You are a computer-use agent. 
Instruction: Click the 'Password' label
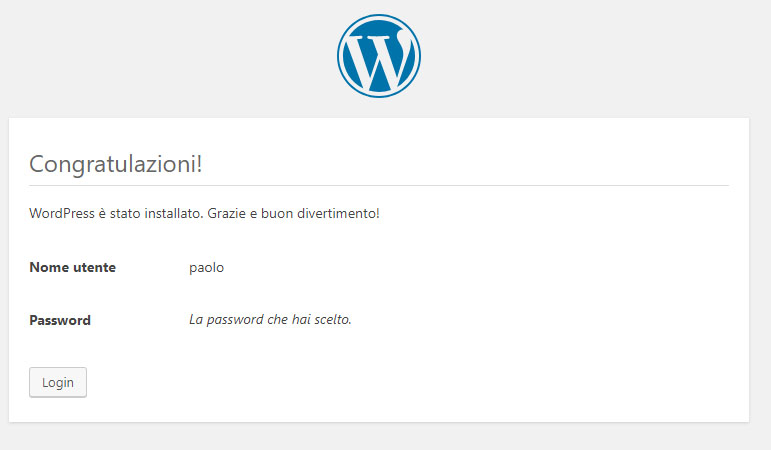click(60, 320)
